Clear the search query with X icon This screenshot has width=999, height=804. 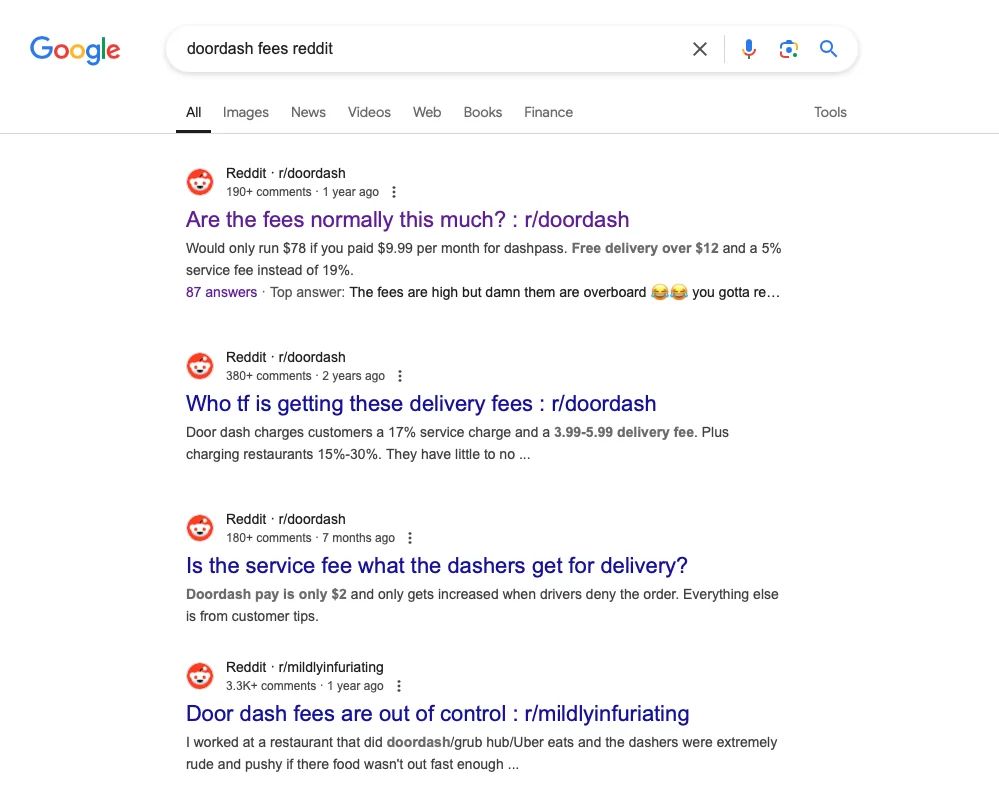(700, 49)
